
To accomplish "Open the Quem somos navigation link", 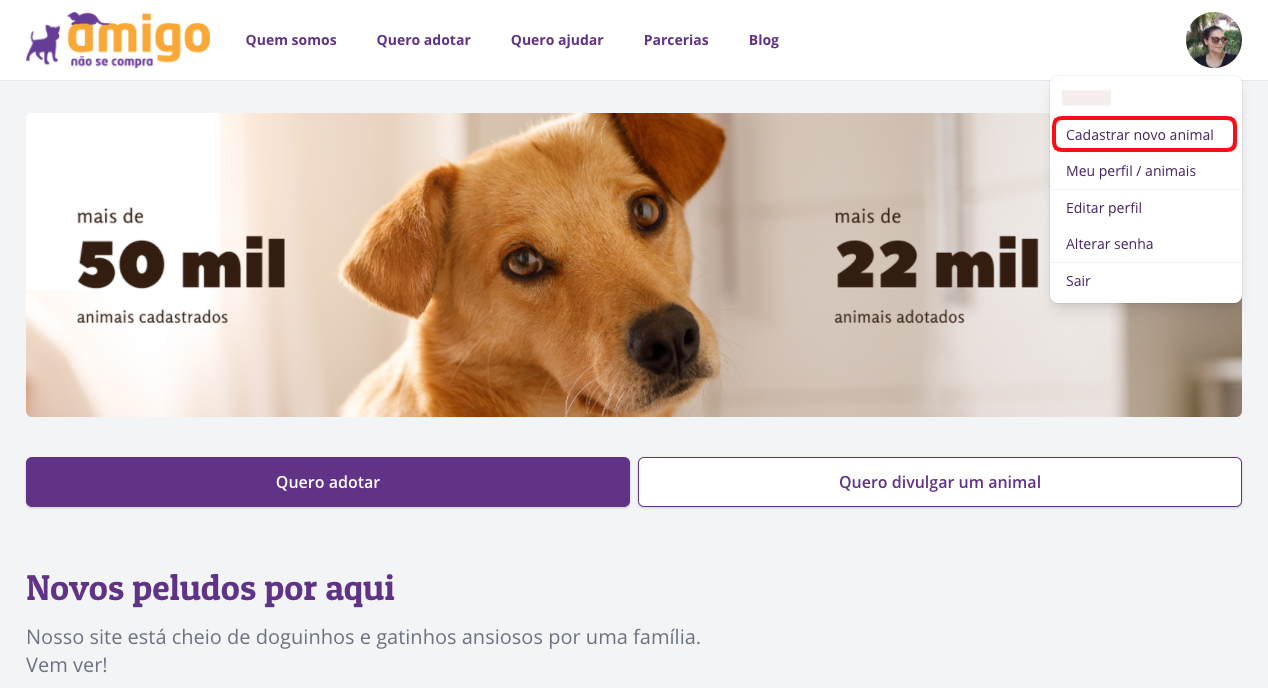I will (x=291, y=40).
